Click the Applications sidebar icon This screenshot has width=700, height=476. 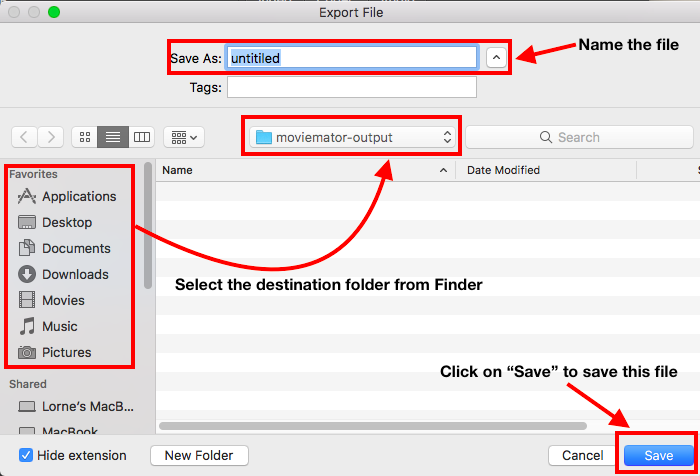click(x=27, y=196)
